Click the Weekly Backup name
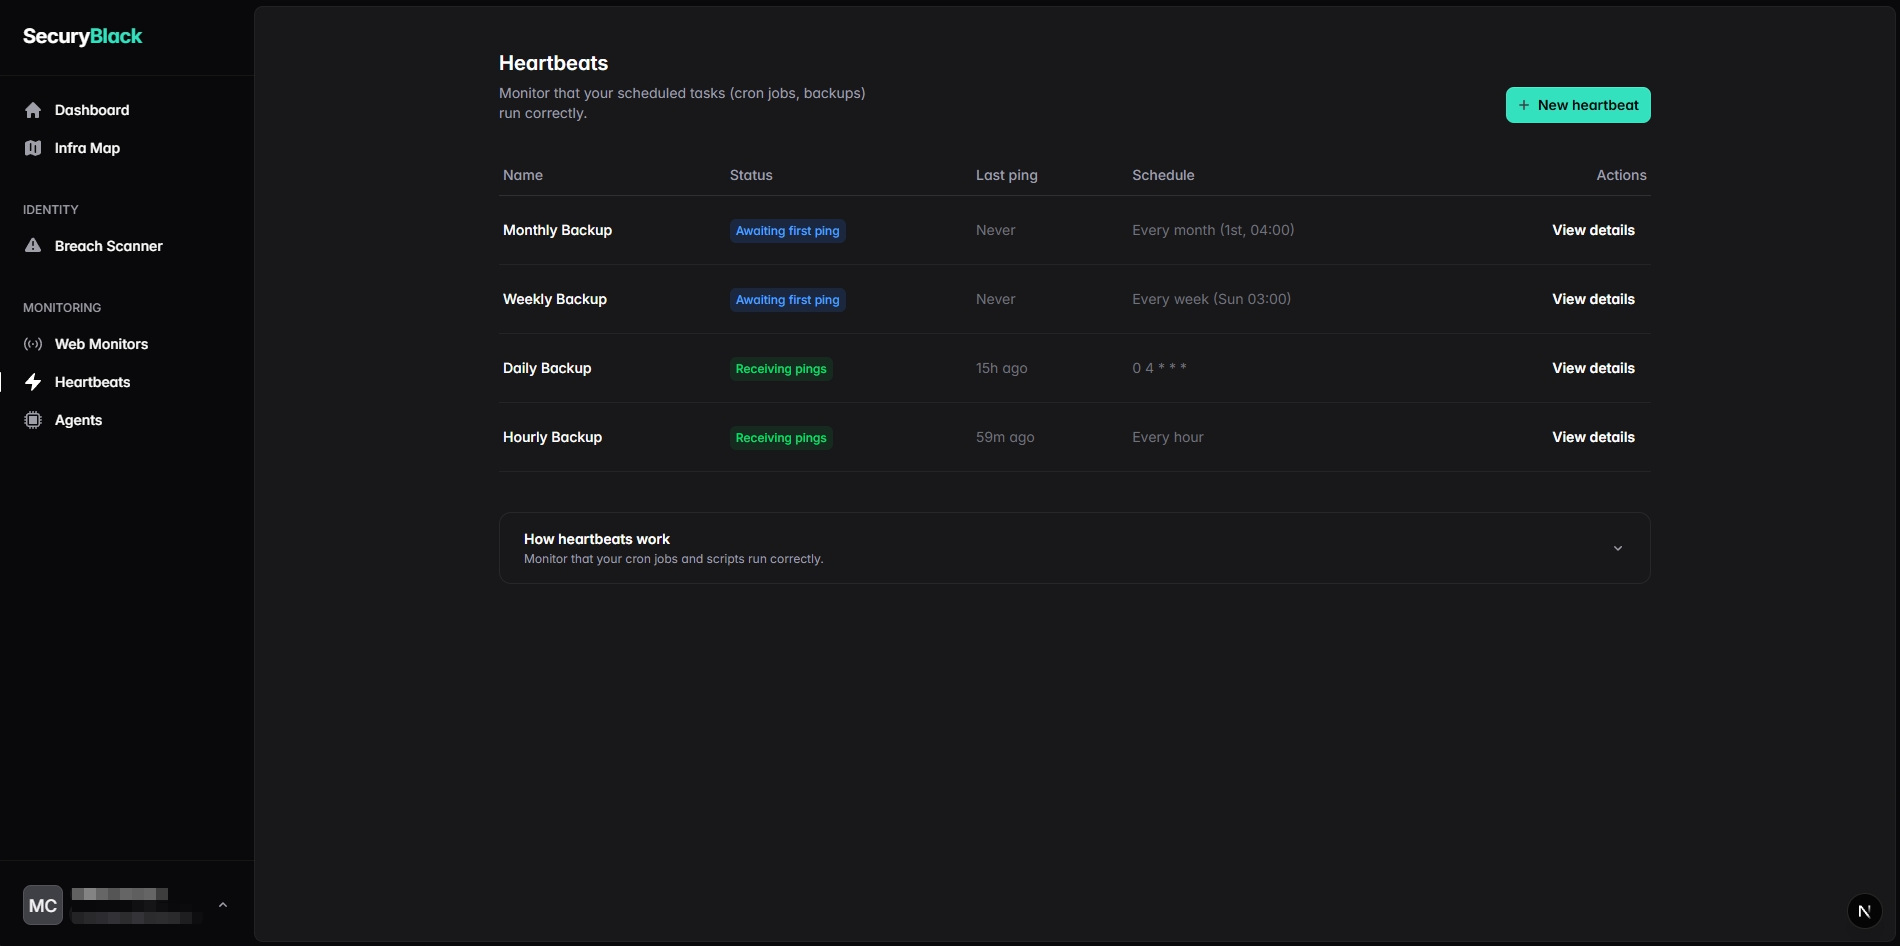The image size is (1900, 946). pyautogui.click(x=555, y=299)
